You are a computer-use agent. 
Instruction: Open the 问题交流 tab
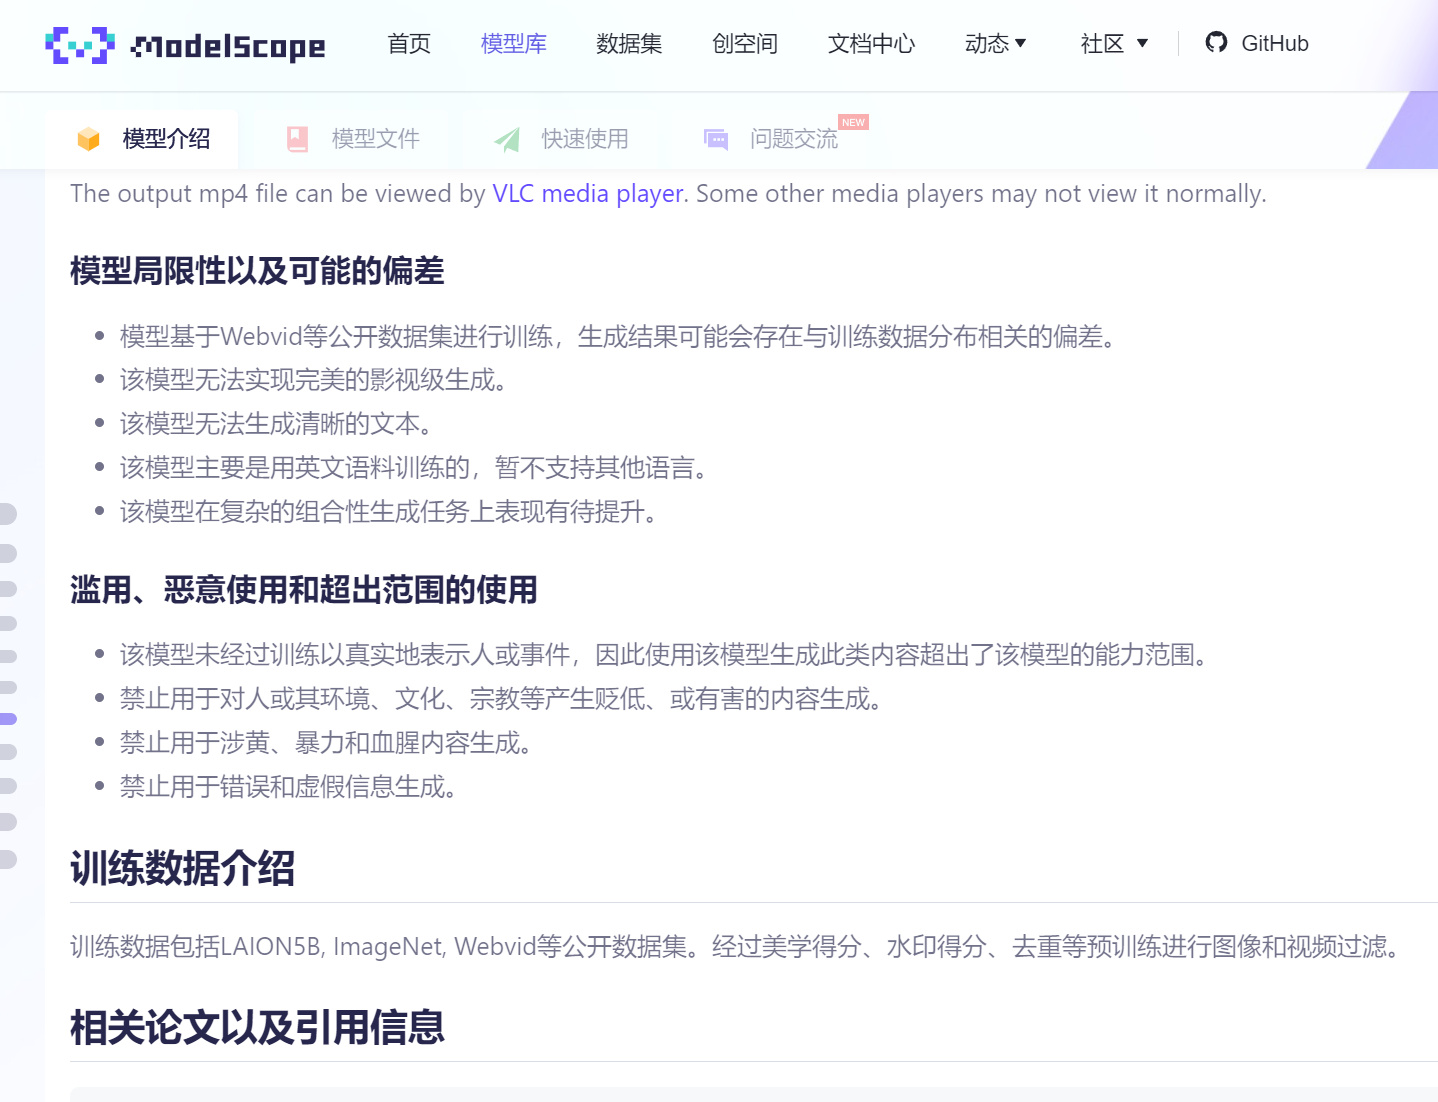(x=794, y=139)
